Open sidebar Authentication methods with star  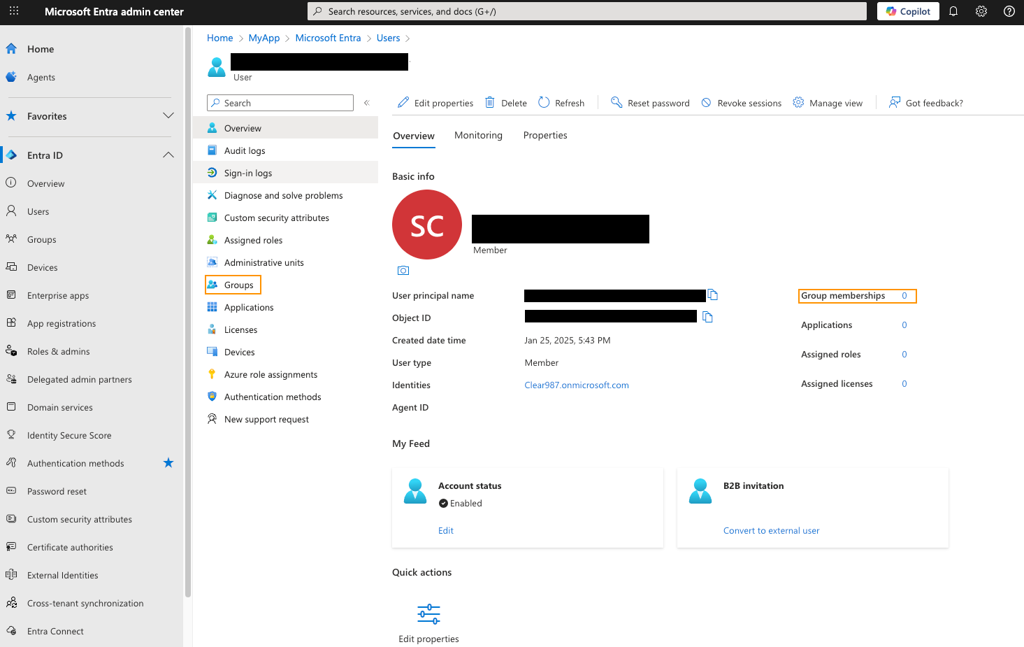pos(75,464)
